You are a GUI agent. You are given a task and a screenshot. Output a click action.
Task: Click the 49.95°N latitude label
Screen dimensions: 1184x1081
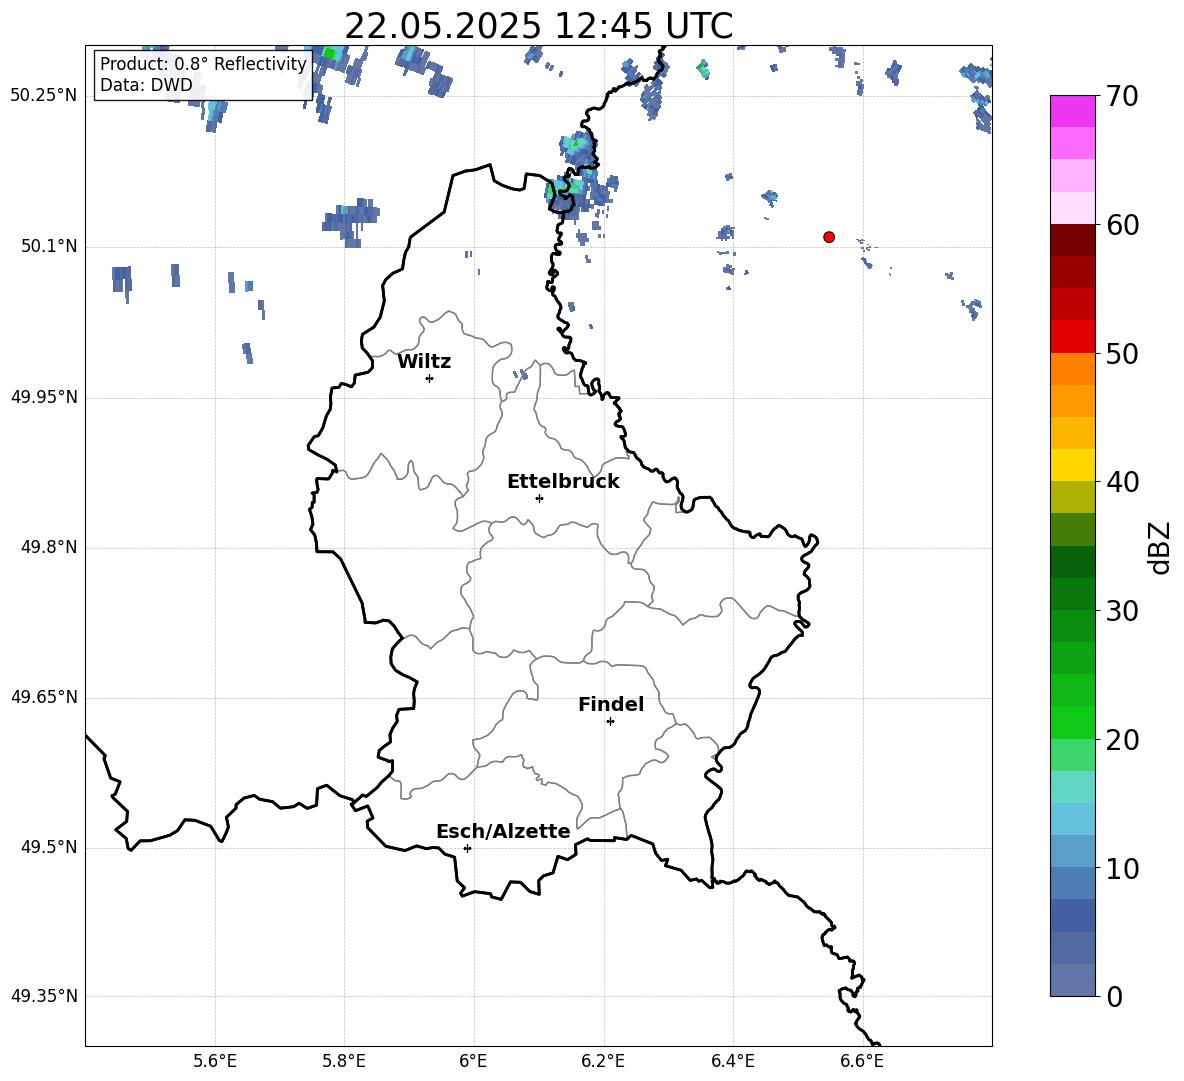point(44,396)
